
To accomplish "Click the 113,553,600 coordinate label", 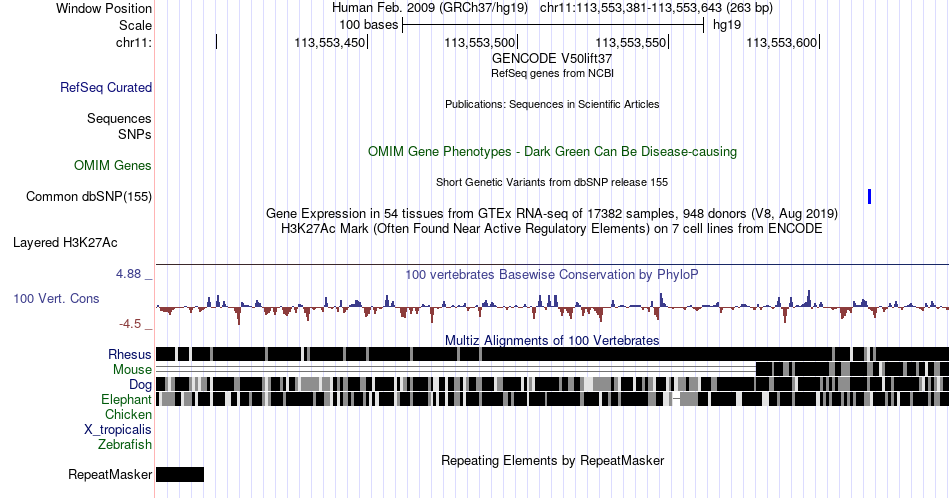I will point(781,42).
